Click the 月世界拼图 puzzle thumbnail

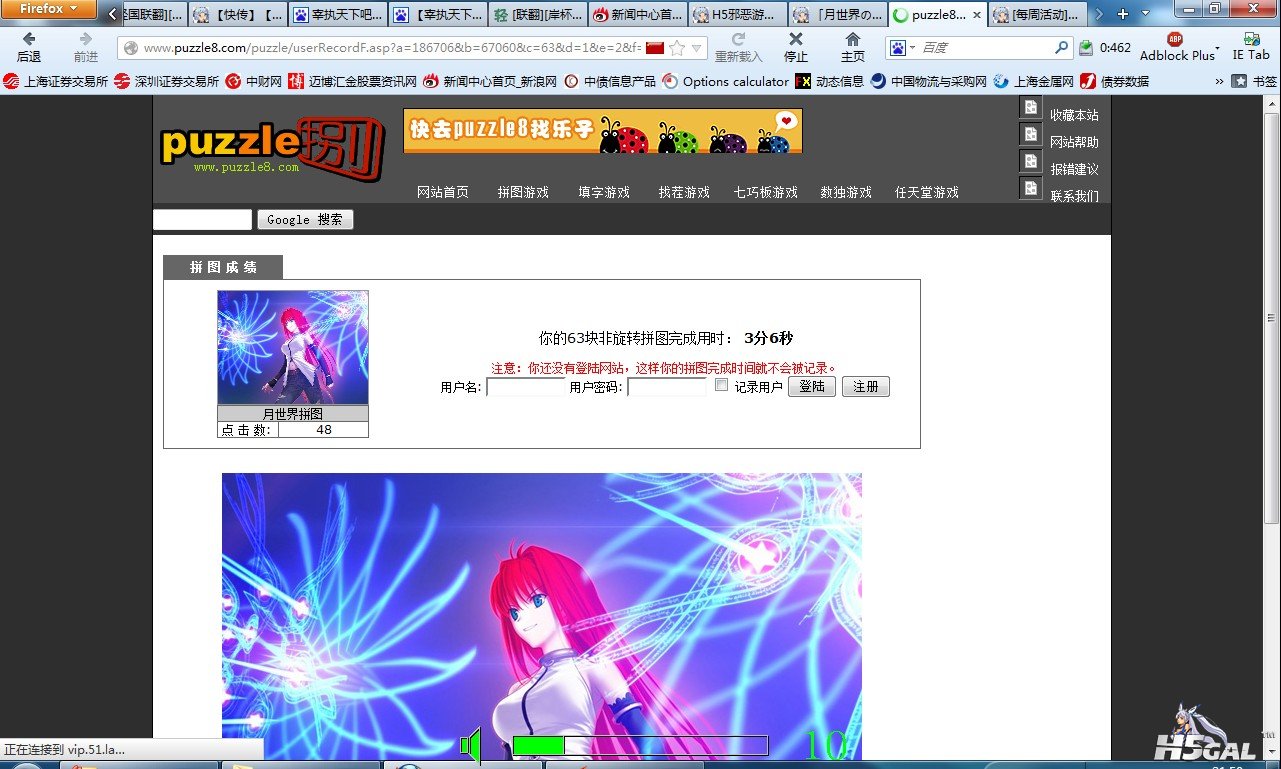[293, 348]
